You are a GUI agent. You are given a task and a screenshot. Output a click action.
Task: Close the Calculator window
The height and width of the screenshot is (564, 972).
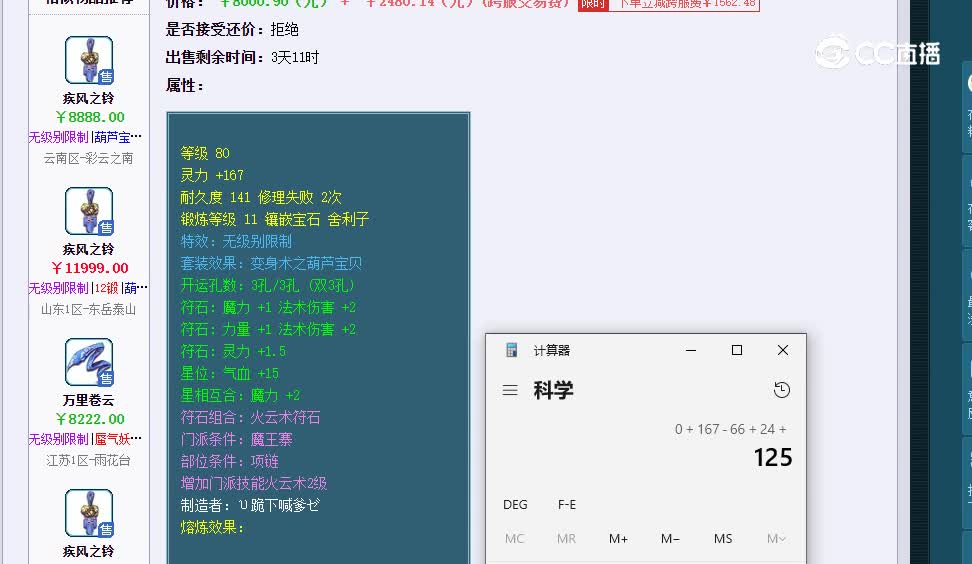[x=783, y=350]
